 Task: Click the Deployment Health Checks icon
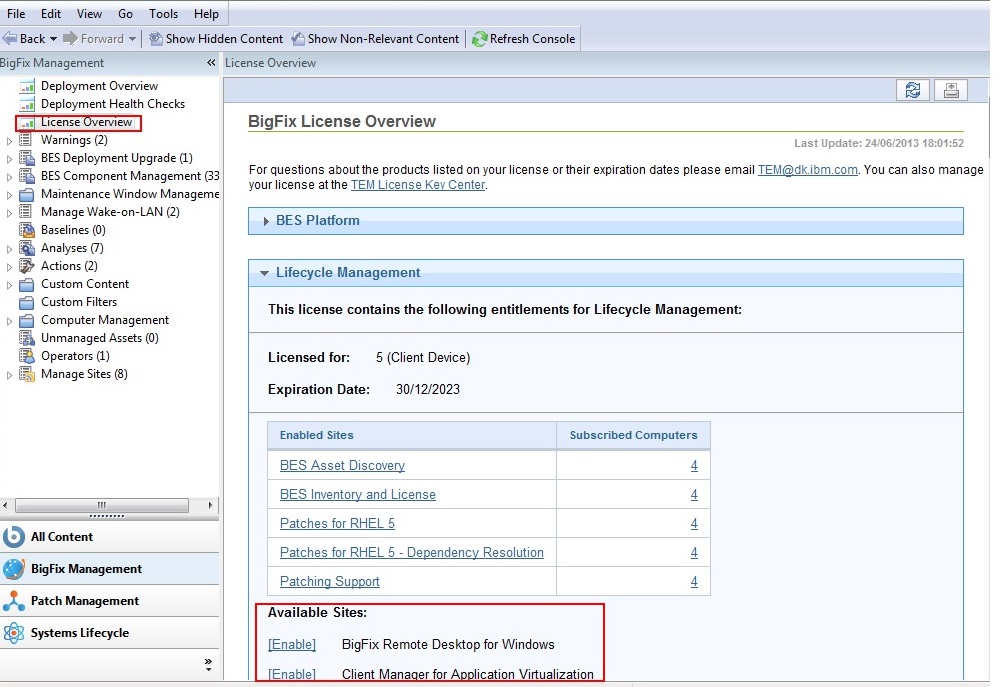coord(27,104)
